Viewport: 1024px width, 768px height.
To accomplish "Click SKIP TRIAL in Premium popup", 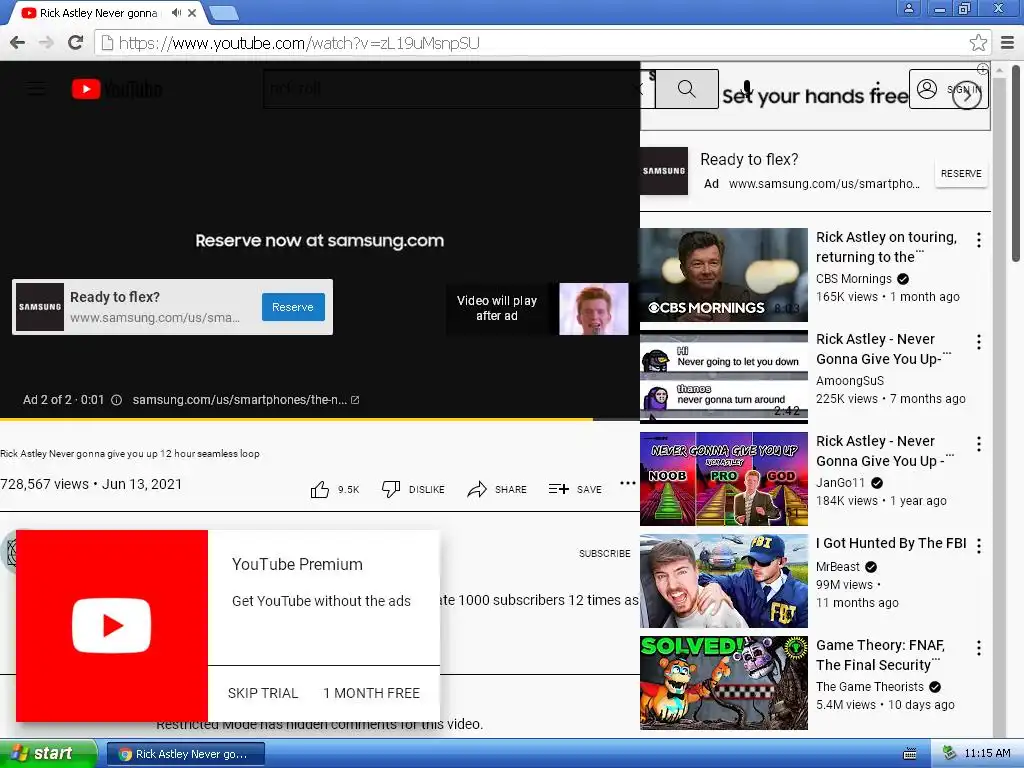I will click(x=263, y=694).
